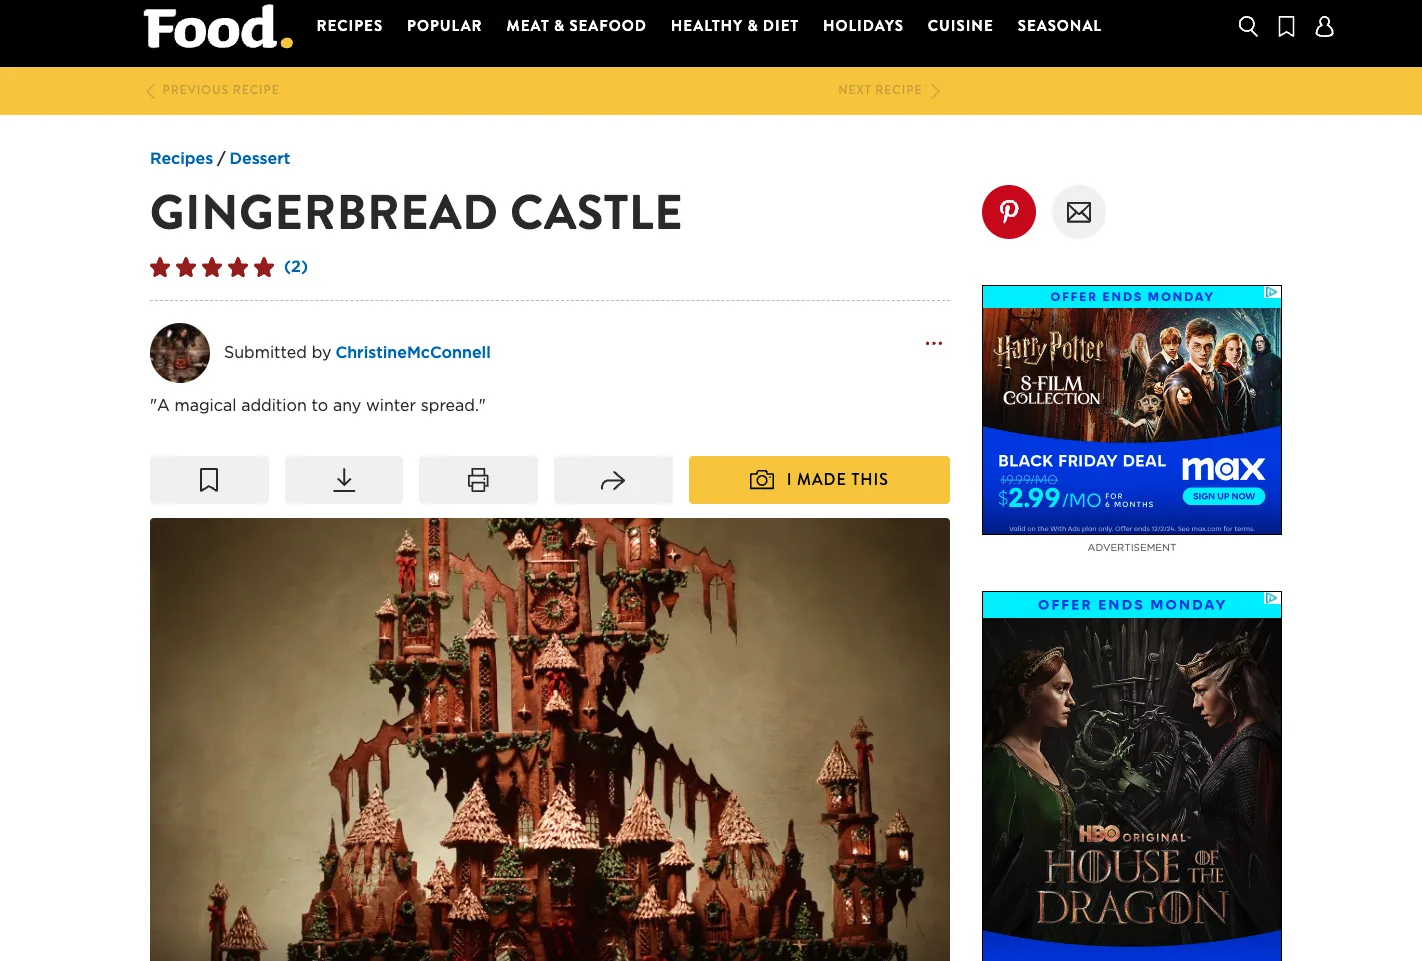The height and width of the screenshot is (961, 1422).
Task: Open the Meat & Seafood menu
Action: [576, 26]
